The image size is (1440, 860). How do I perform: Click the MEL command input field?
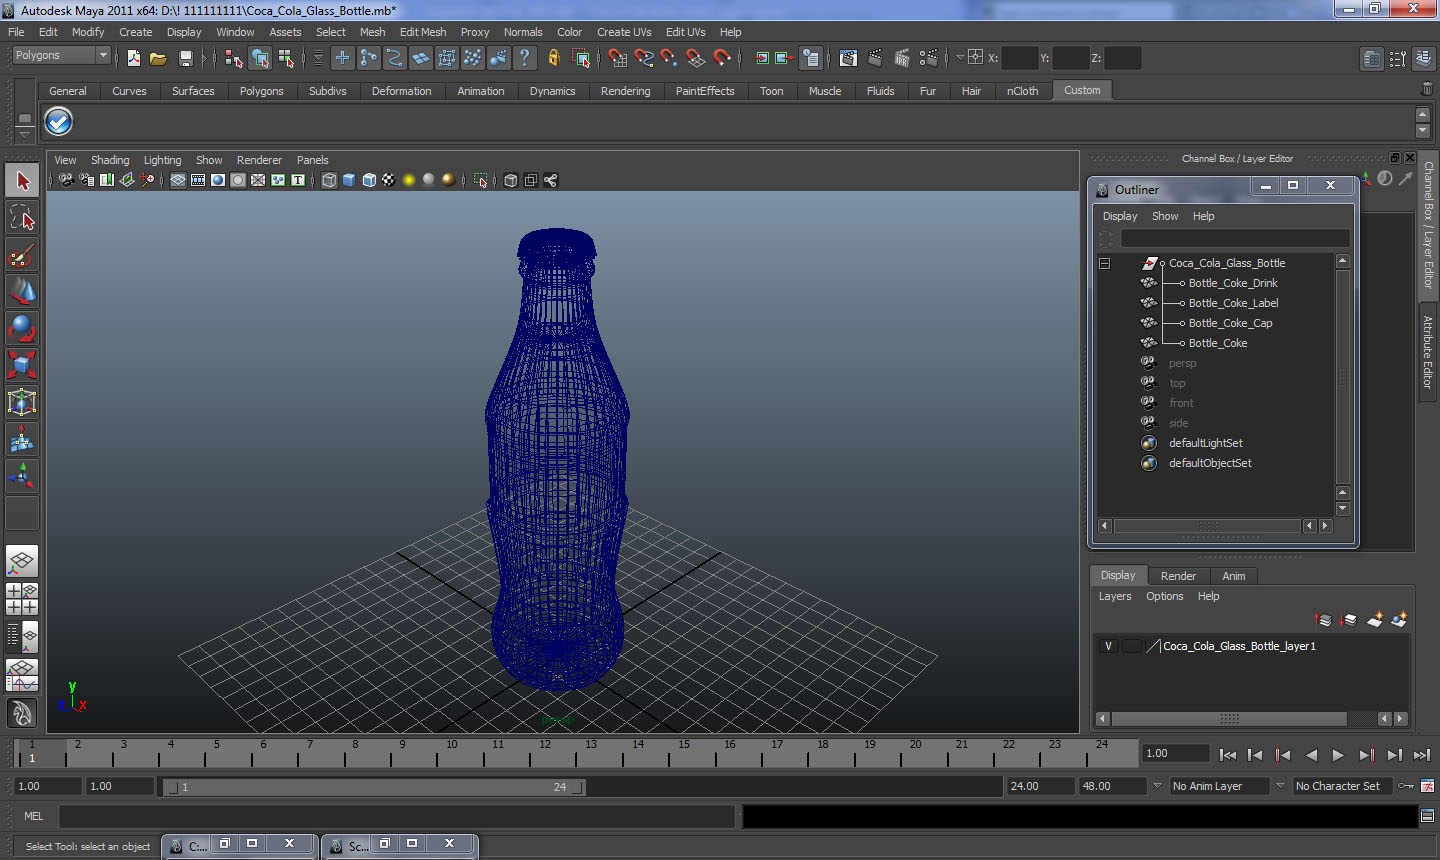[x=397, y=816]
